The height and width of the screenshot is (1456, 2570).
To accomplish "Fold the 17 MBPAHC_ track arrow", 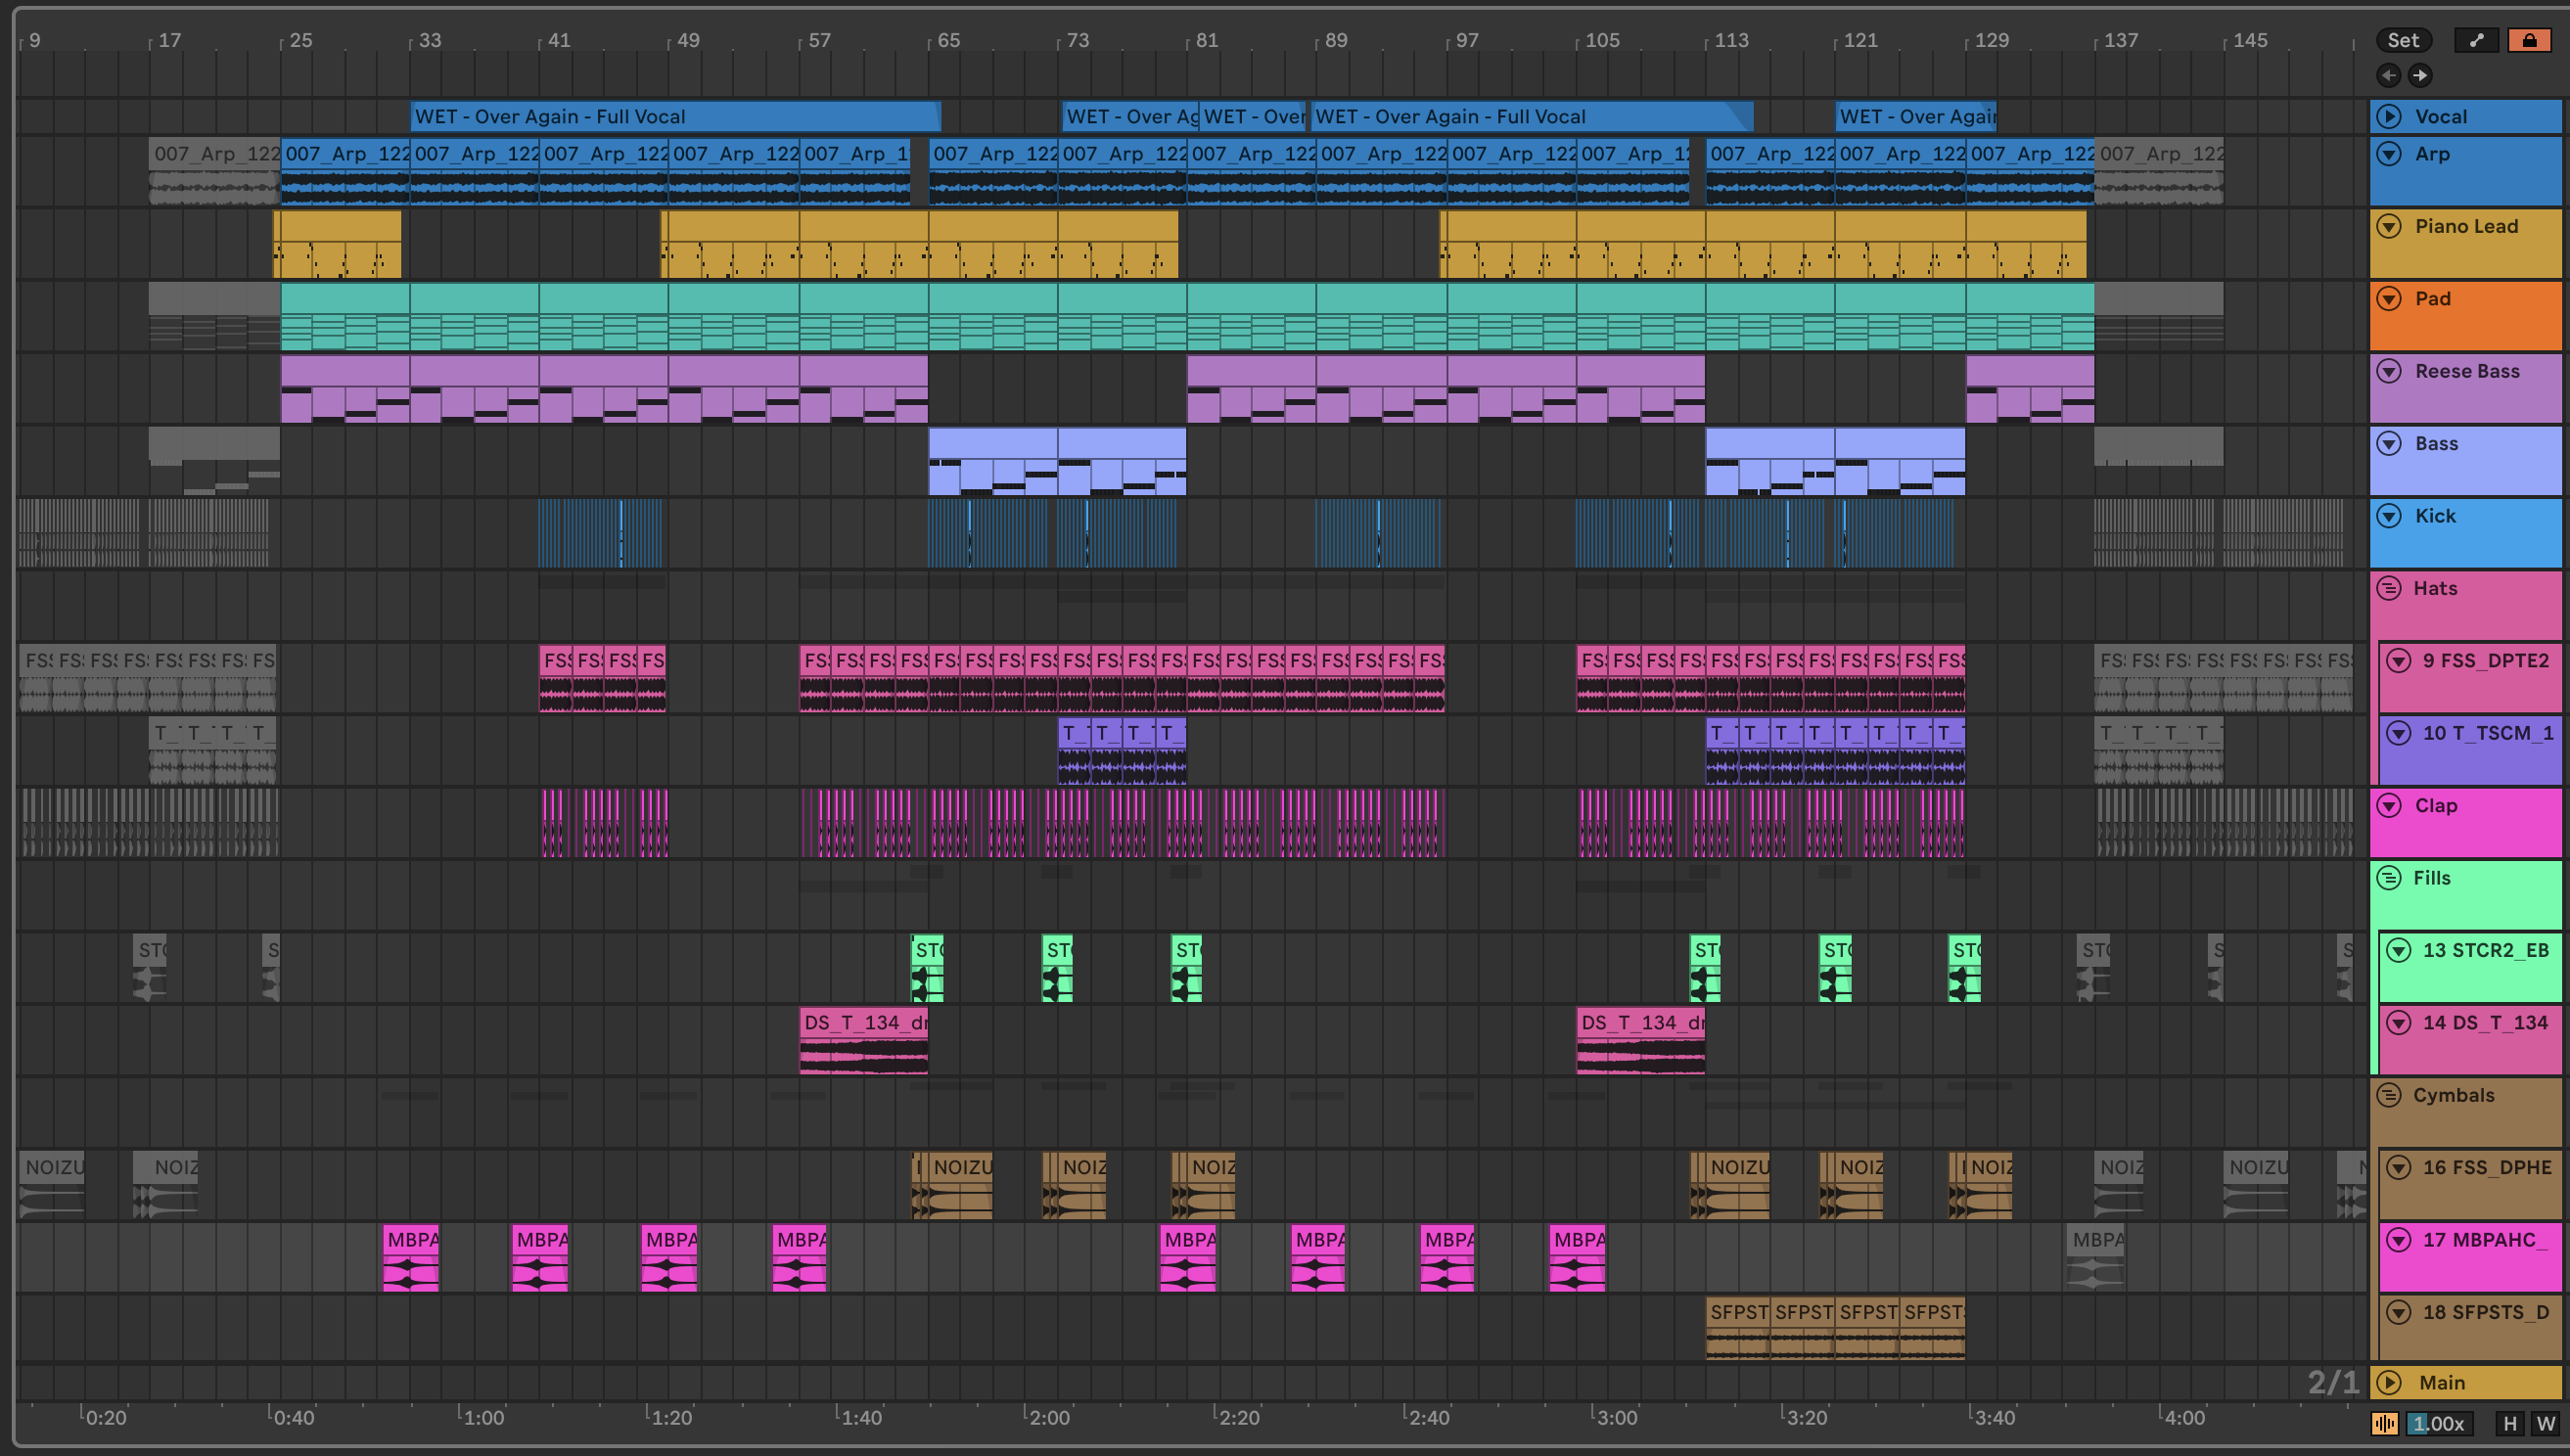I will 2398,1240.
